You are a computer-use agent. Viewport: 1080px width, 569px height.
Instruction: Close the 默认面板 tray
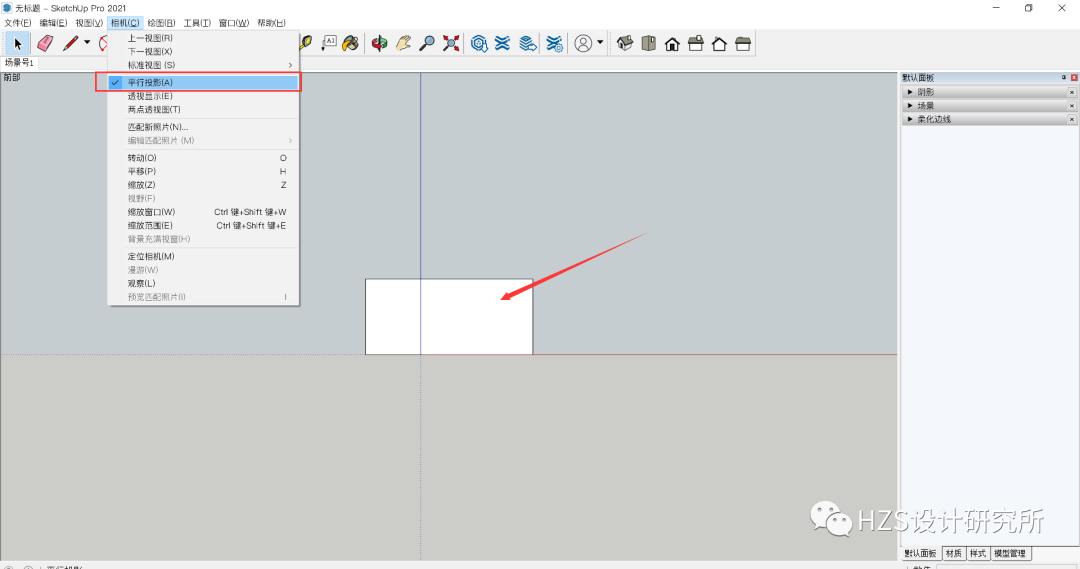tap(1074, 77)
